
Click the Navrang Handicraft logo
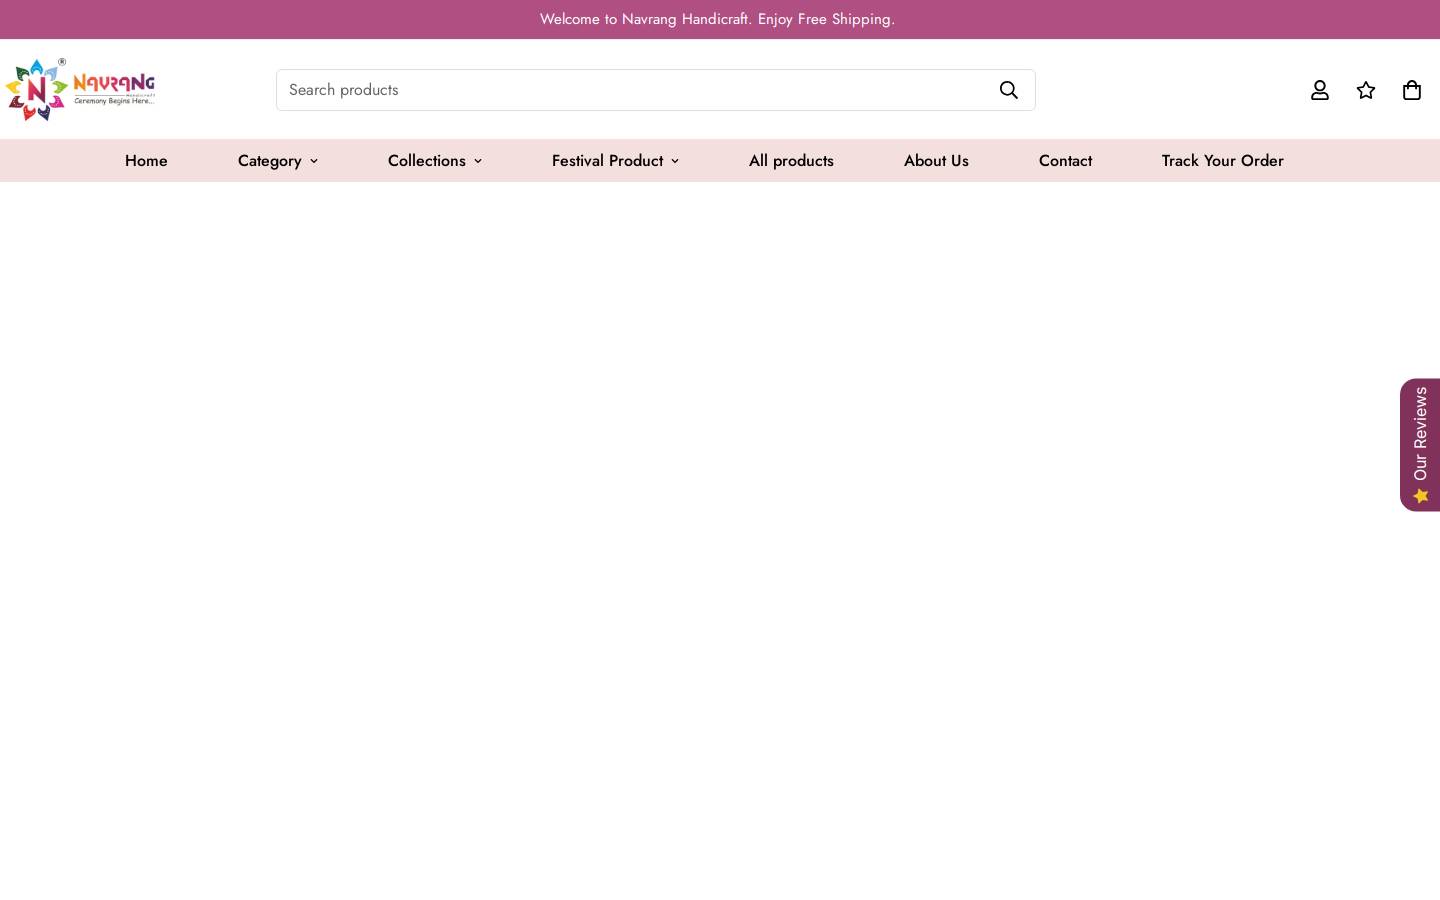pyautogui.click(x=80, y=90)
